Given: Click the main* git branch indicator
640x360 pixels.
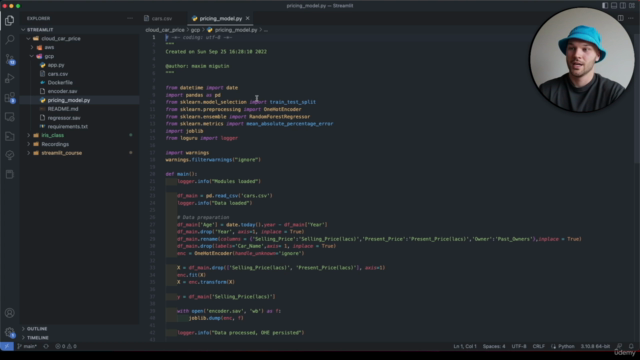Looking at the screenshot, I should pos(27,346).
